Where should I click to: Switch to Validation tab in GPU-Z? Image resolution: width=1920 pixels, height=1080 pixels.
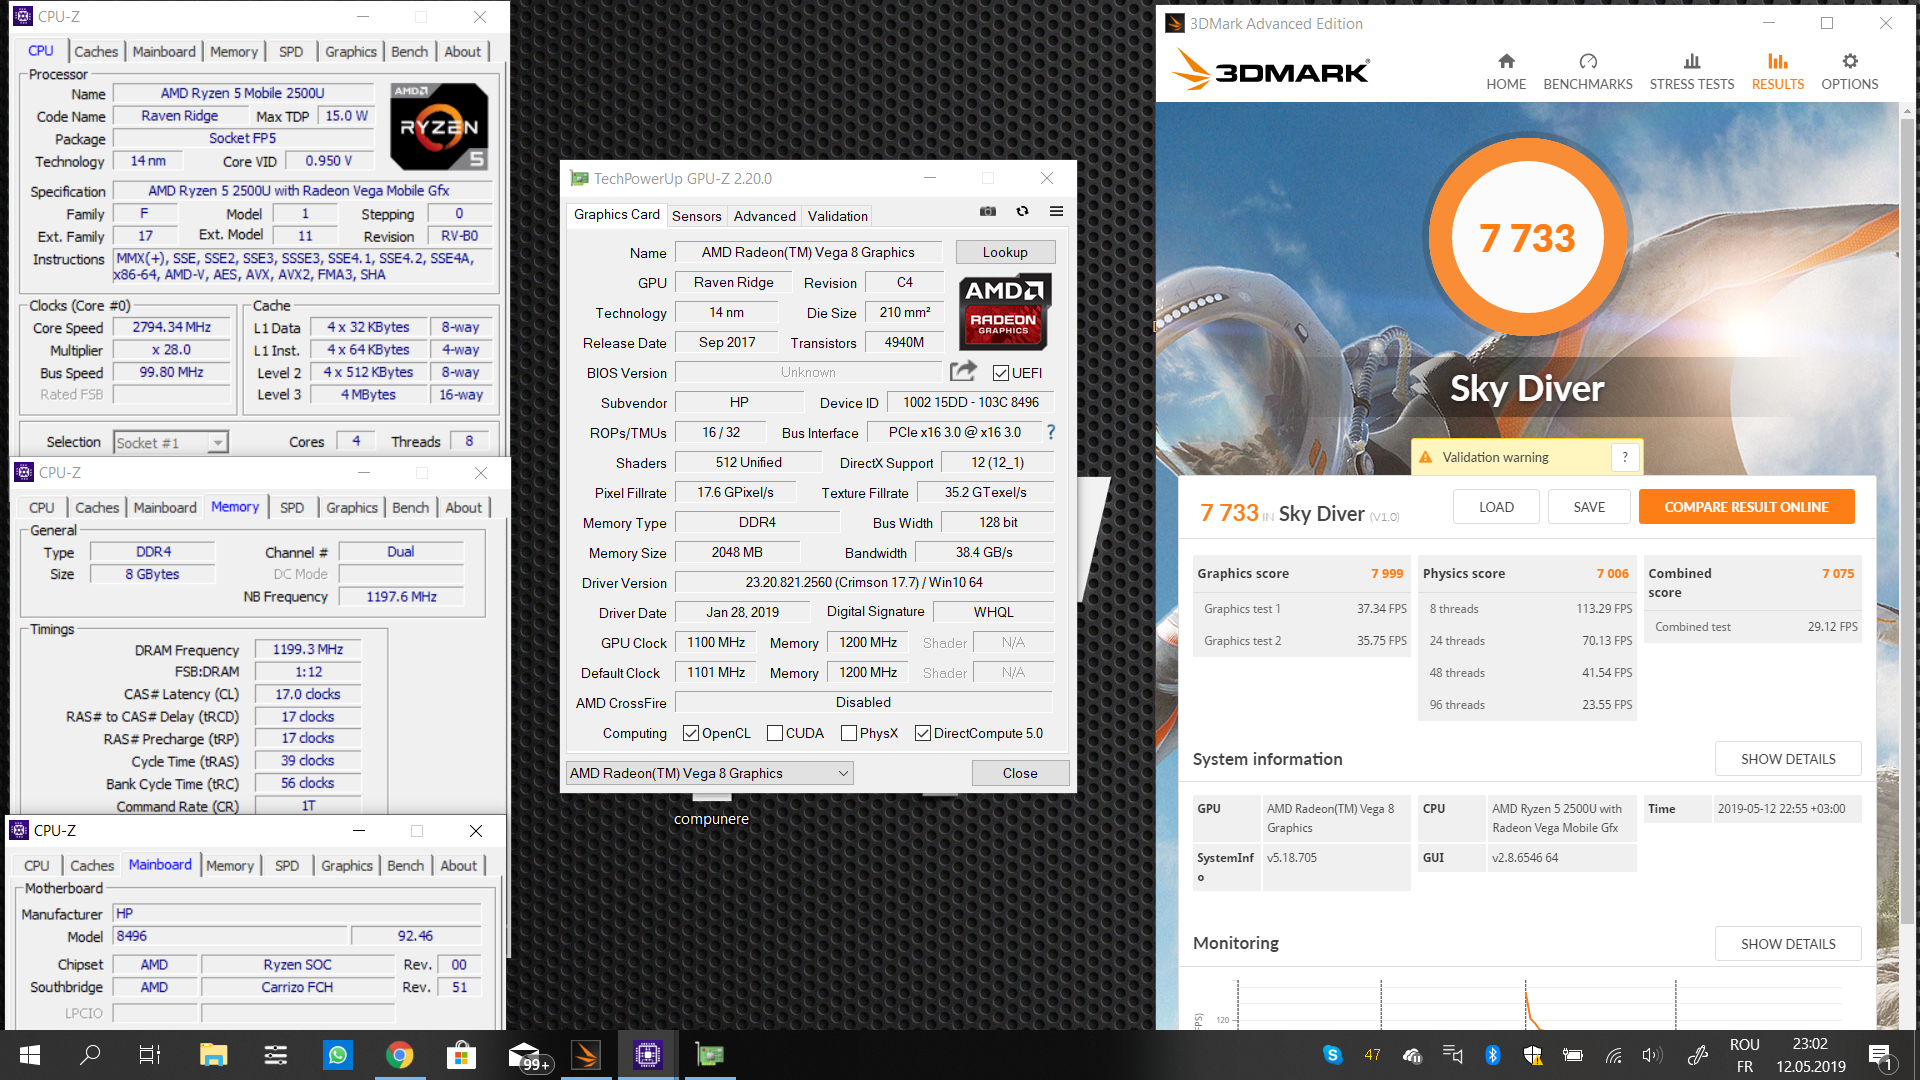838,216
